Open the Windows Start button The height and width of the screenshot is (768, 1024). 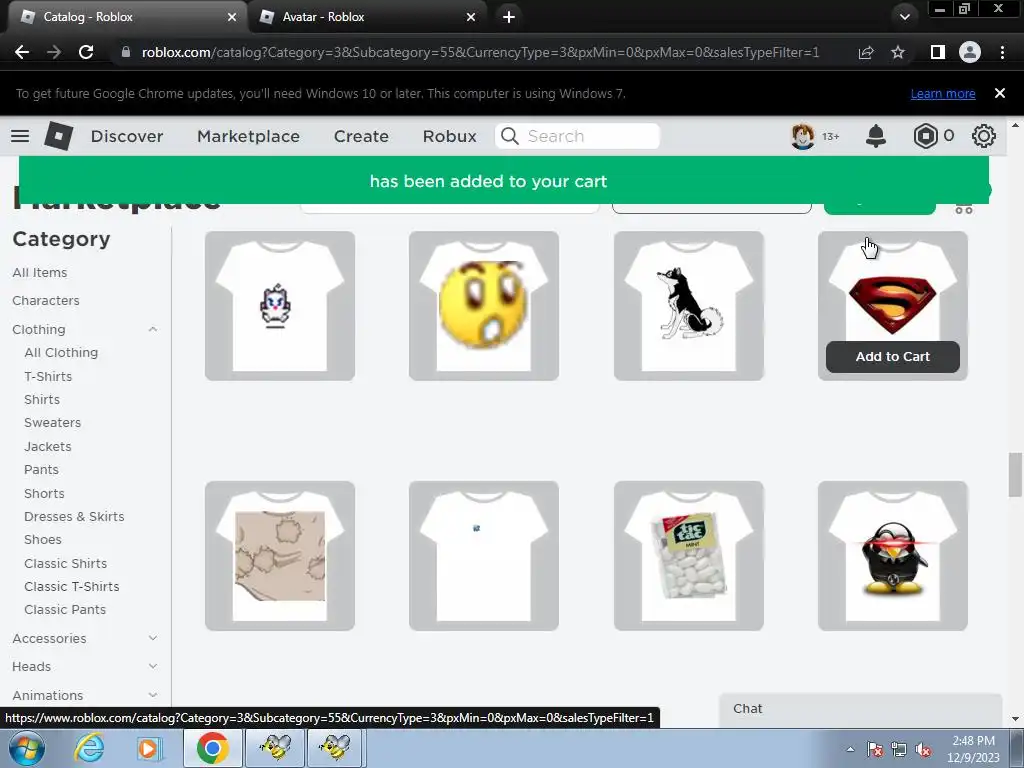pyautogui.click(x=27, y=748)
